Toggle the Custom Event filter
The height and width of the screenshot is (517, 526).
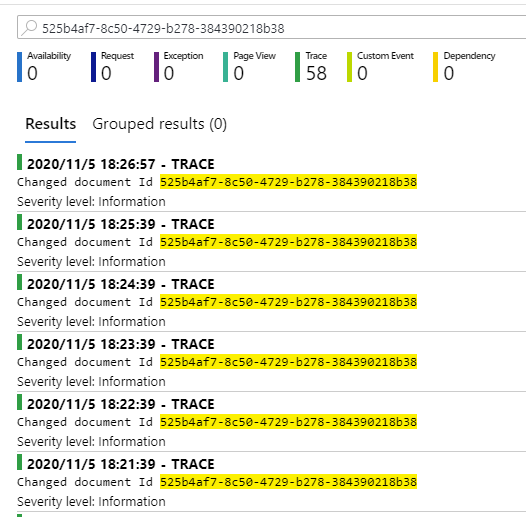point(380,67)
